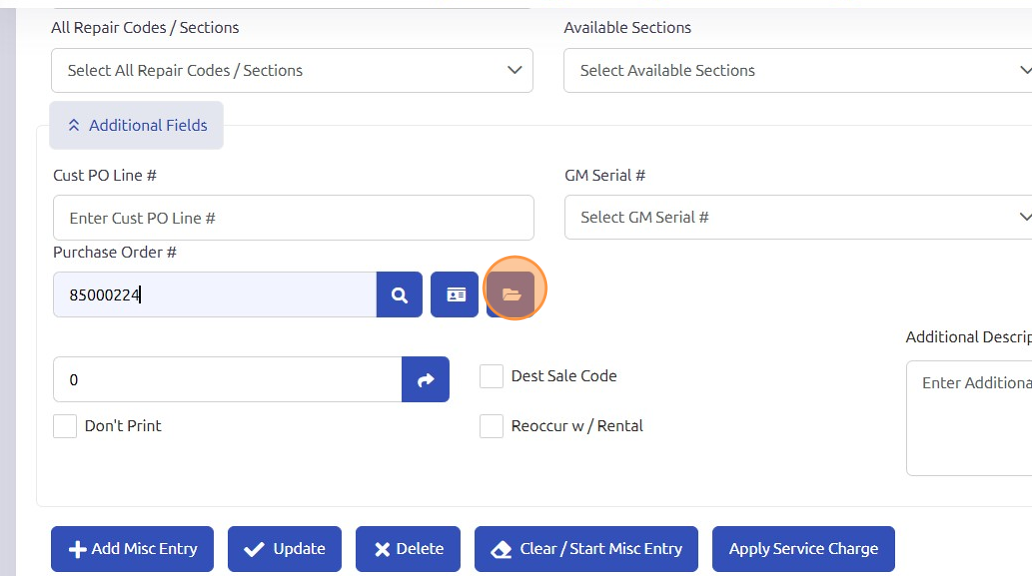
Task: Collapse the Additional Fields section
Action: tap(137, 126)
